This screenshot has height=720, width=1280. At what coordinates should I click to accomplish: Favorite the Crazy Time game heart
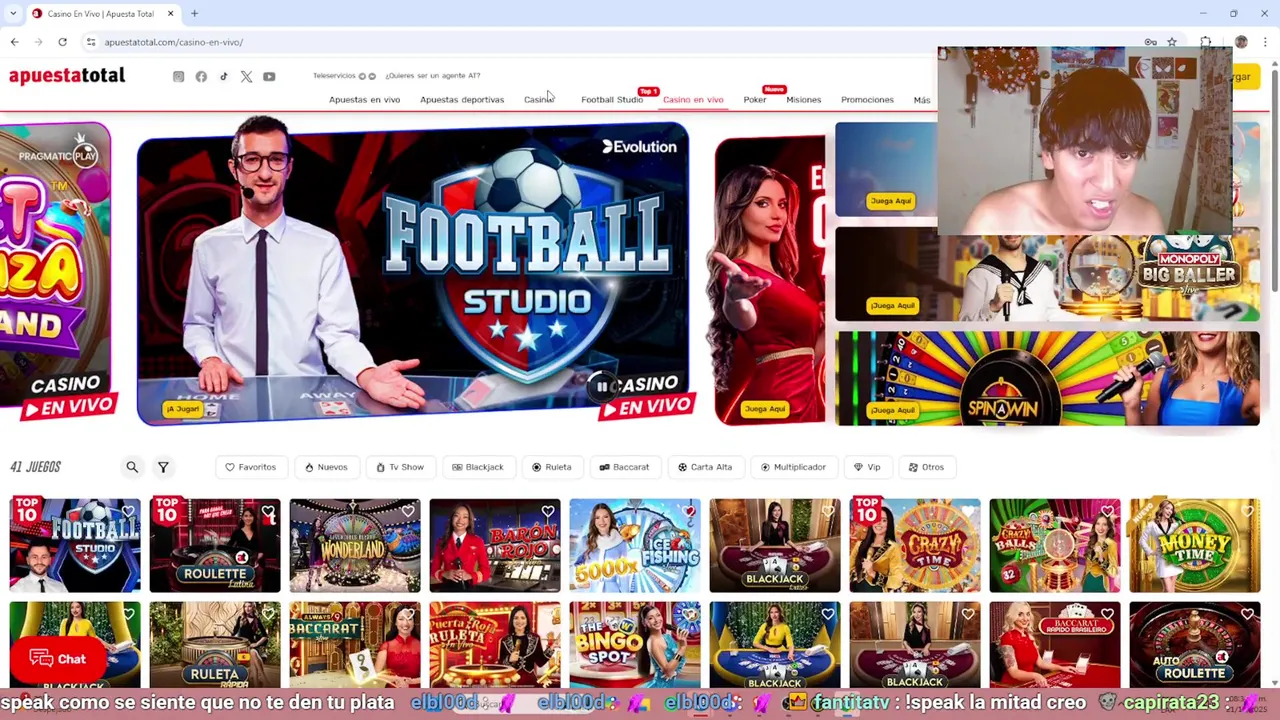(968, 512)
